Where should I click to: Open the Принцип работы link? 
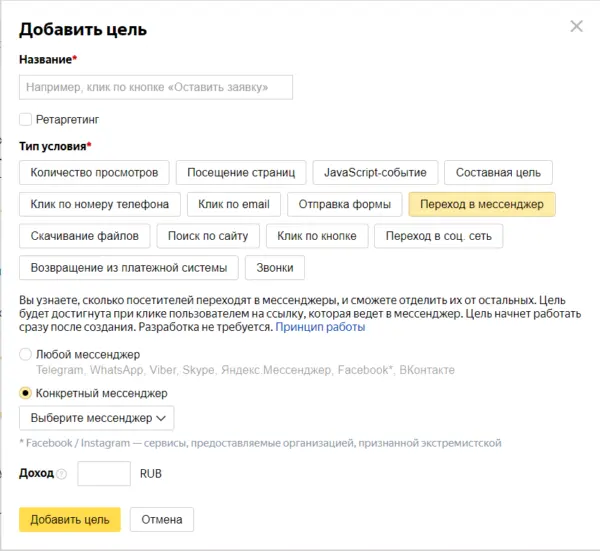pos(320,327)
